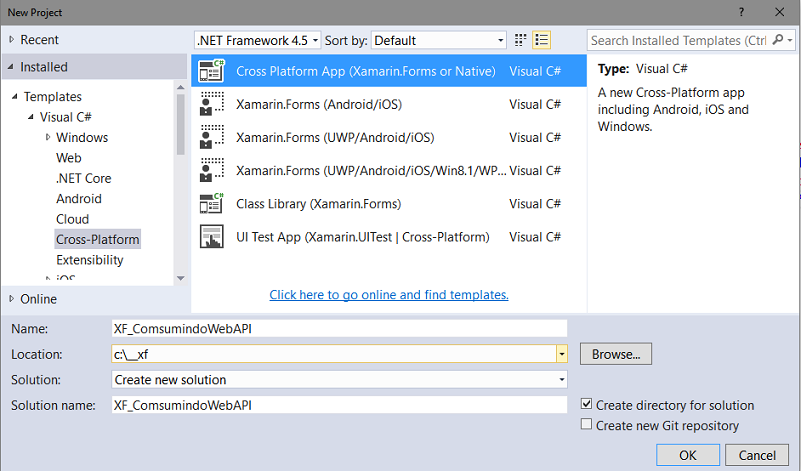Viewport: 801px width, 471px height.
Task: Click the search magnifier icon
Action: click(x=778, y=40)
